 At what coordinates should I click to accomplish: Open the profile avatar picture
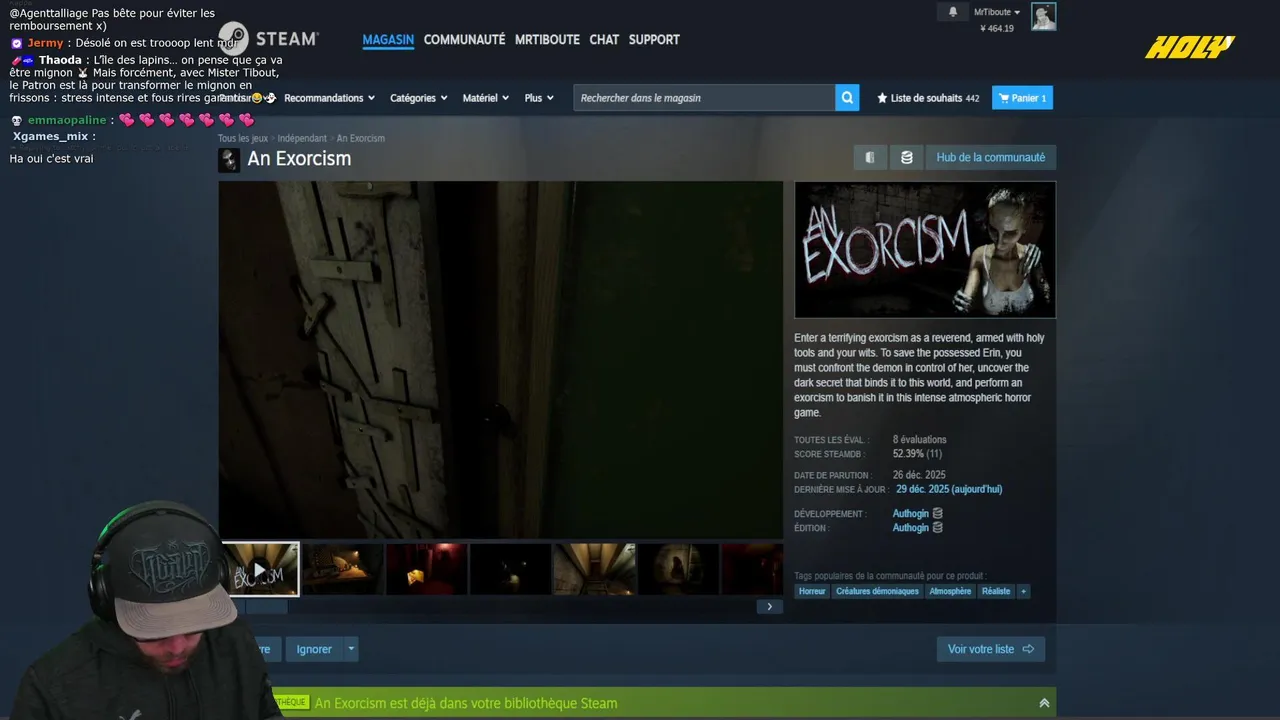click(1044, 17)
